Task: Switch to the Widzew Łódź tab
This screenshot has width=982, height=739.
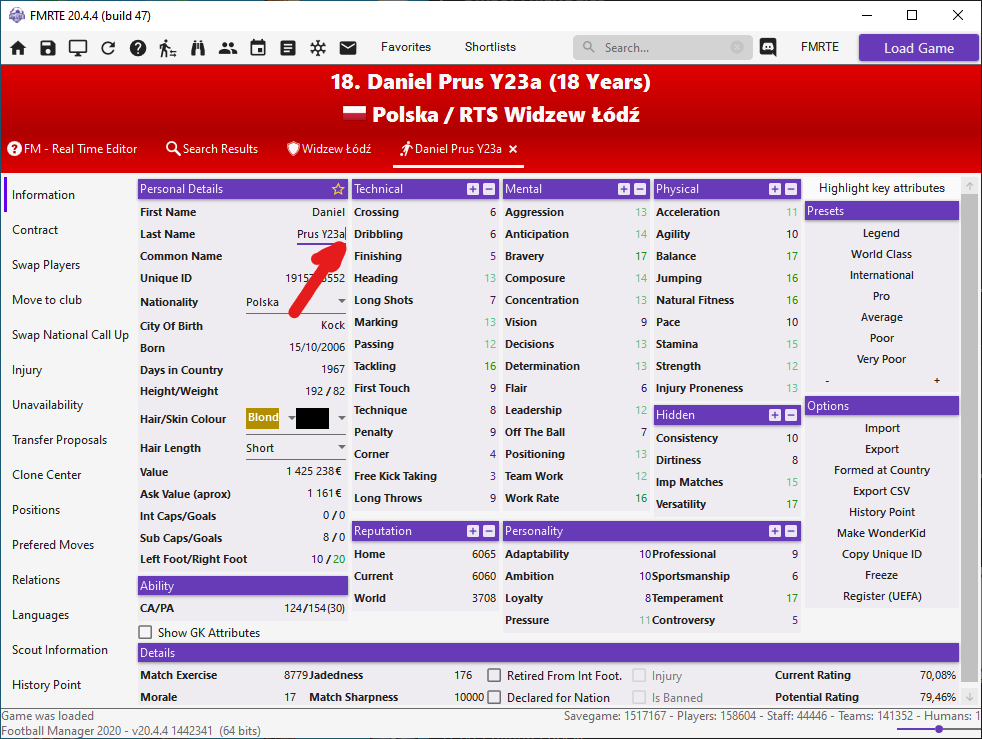Action: coord(329,149)
